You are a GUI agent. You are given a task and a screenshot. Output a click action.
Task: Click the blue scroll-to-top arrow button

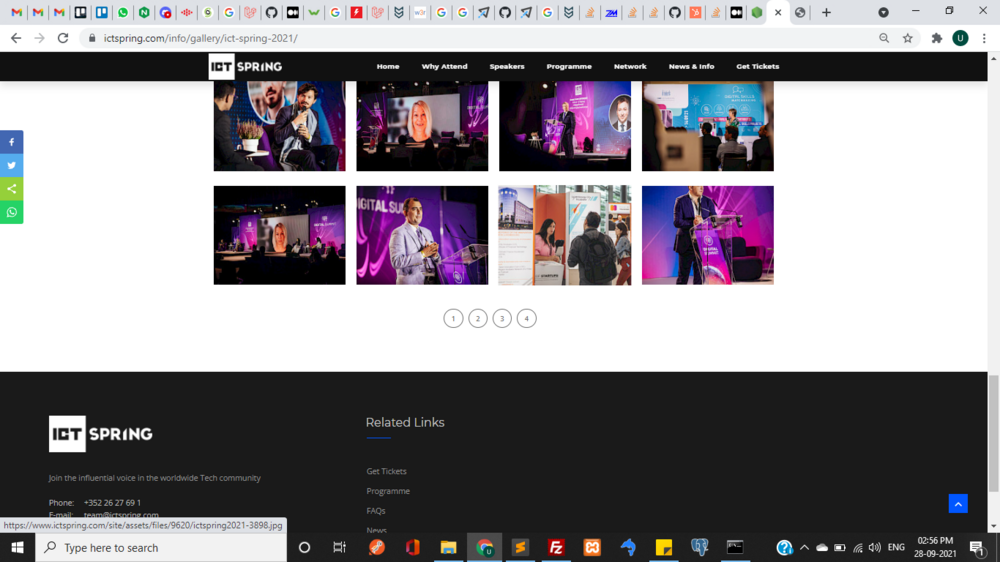[x=958, y=504]
